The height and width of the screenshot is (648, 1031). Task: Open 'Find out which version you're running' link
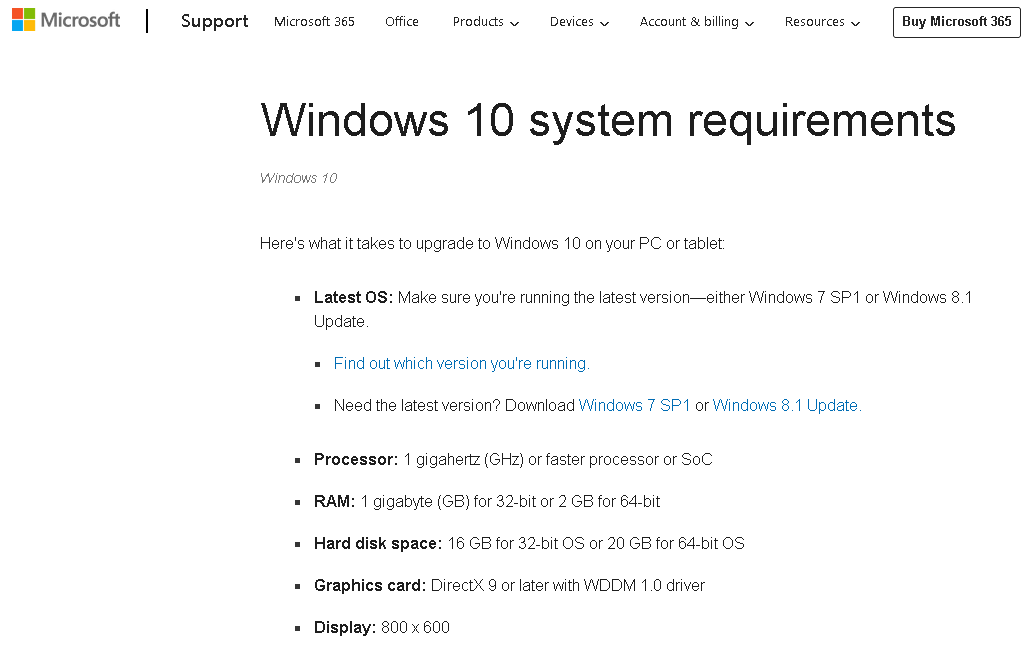click(x=461, y=363)
